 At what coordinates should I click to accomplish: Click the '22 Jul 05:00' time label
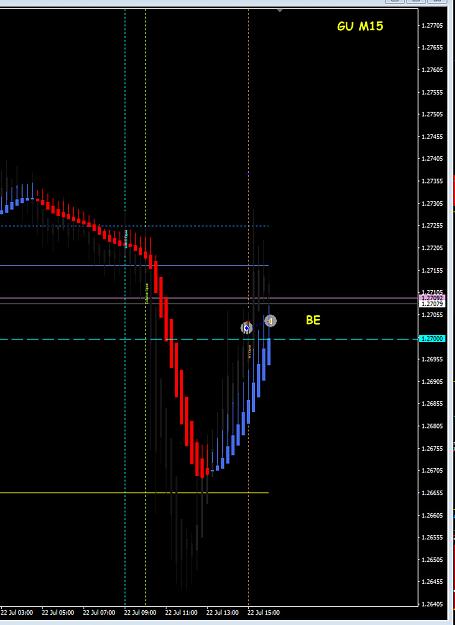coord(58,612)
